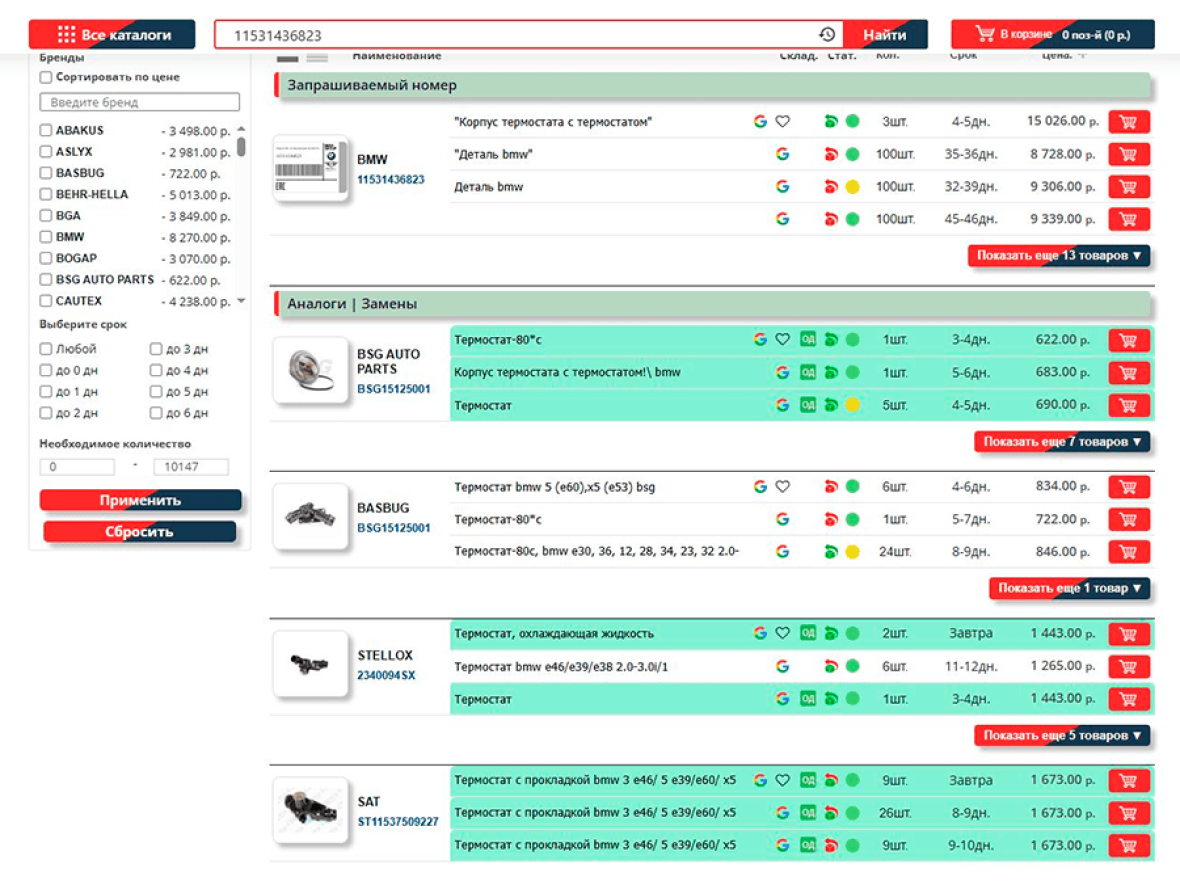Image resolution: width=1180 pixels, height=885 pixels.
Task: Click the Введите бренд input field
Action: point(139,102)
